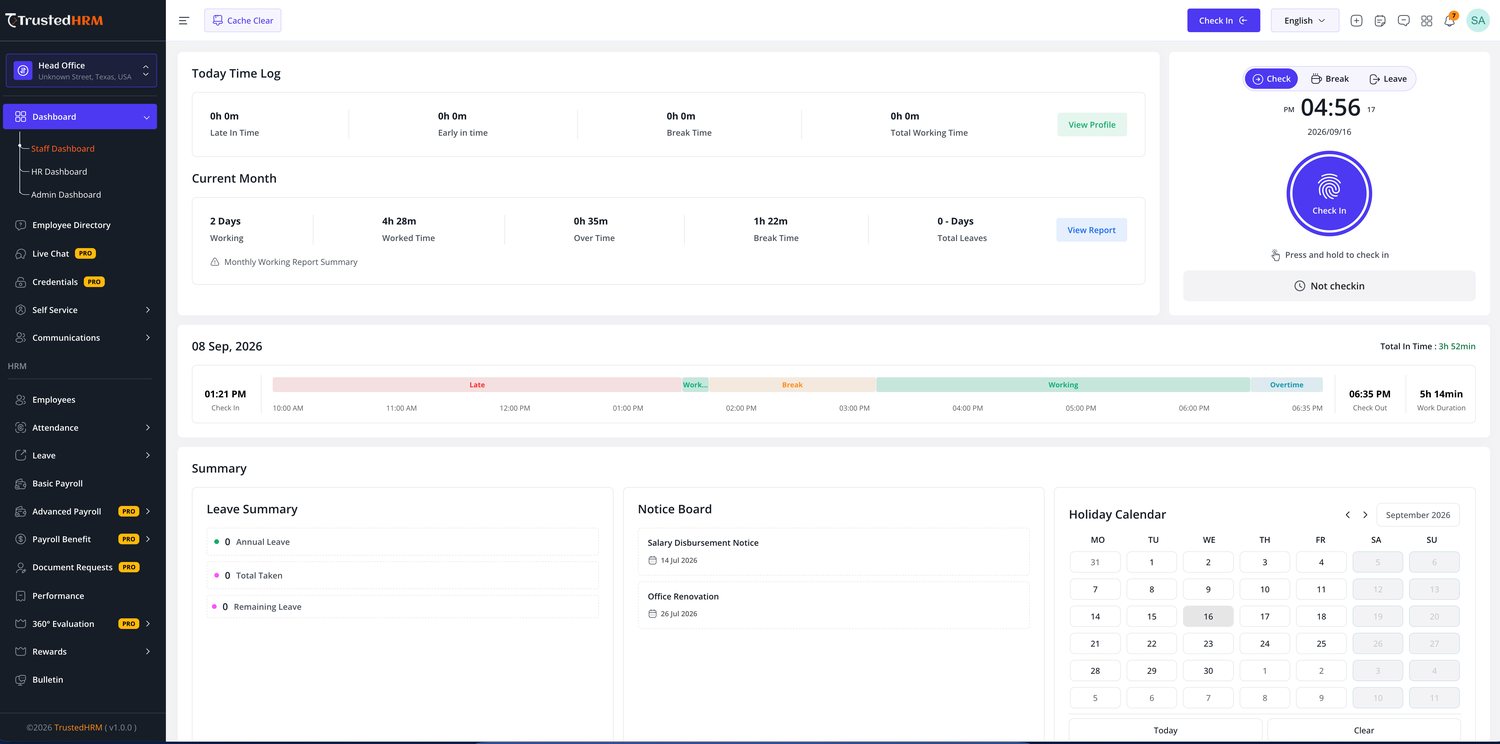Viewport: 1500px width, 744px height.
Task: Collapse the Dashboard sidebar menu
Action: pos(80,117)
